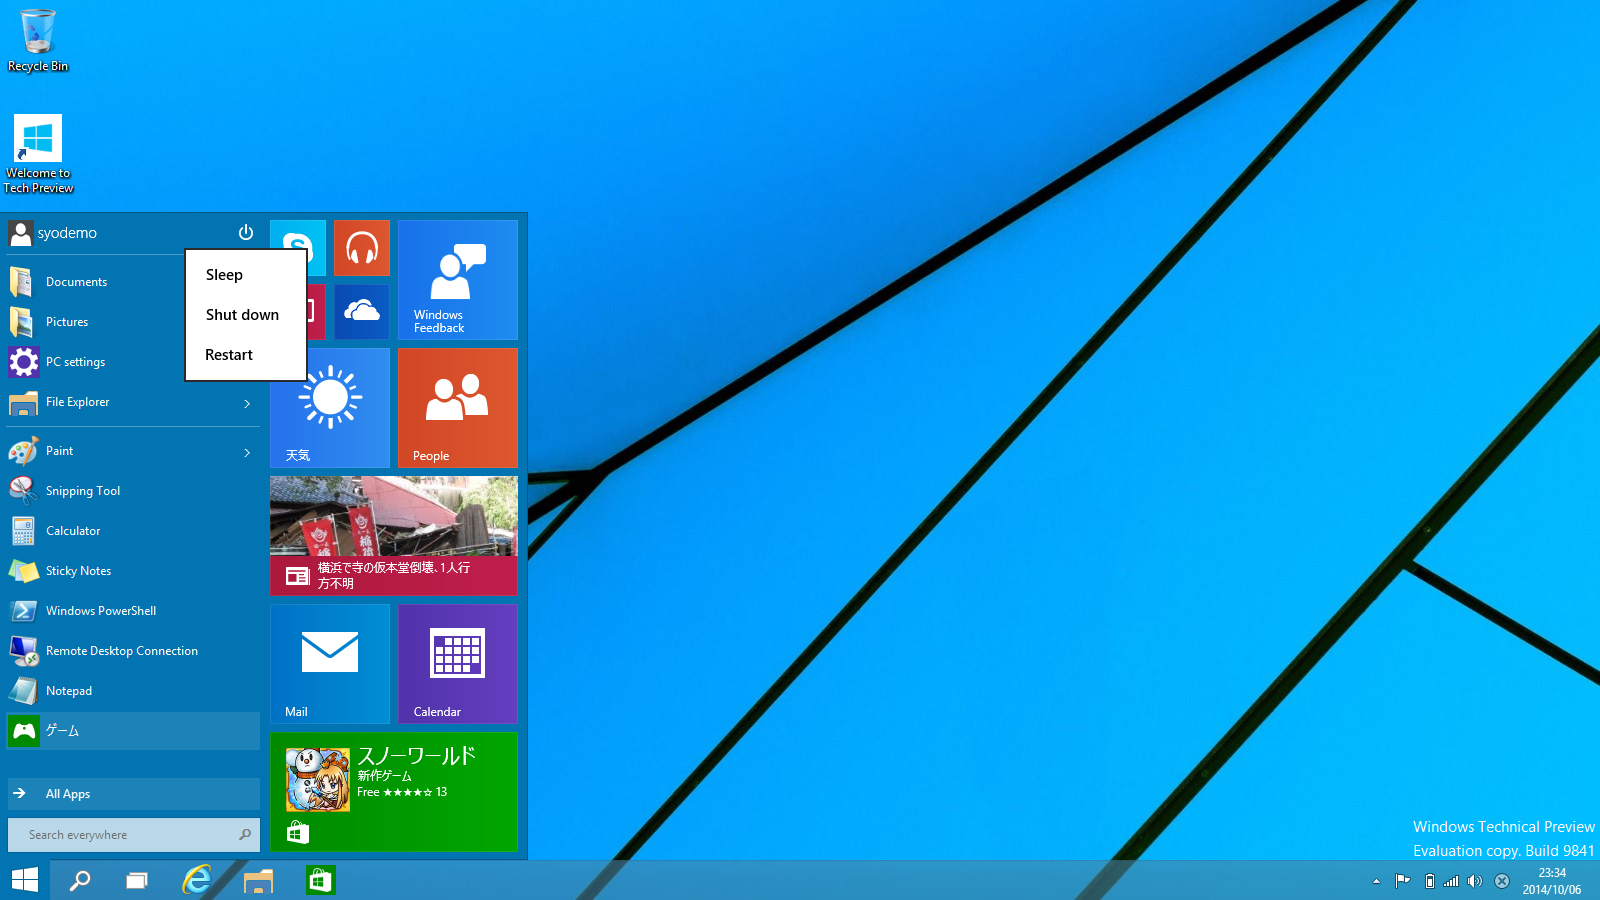Screen dimensions: 1600x900
Task: Expand the Paint jump list arrow
Action: (247, 452)
